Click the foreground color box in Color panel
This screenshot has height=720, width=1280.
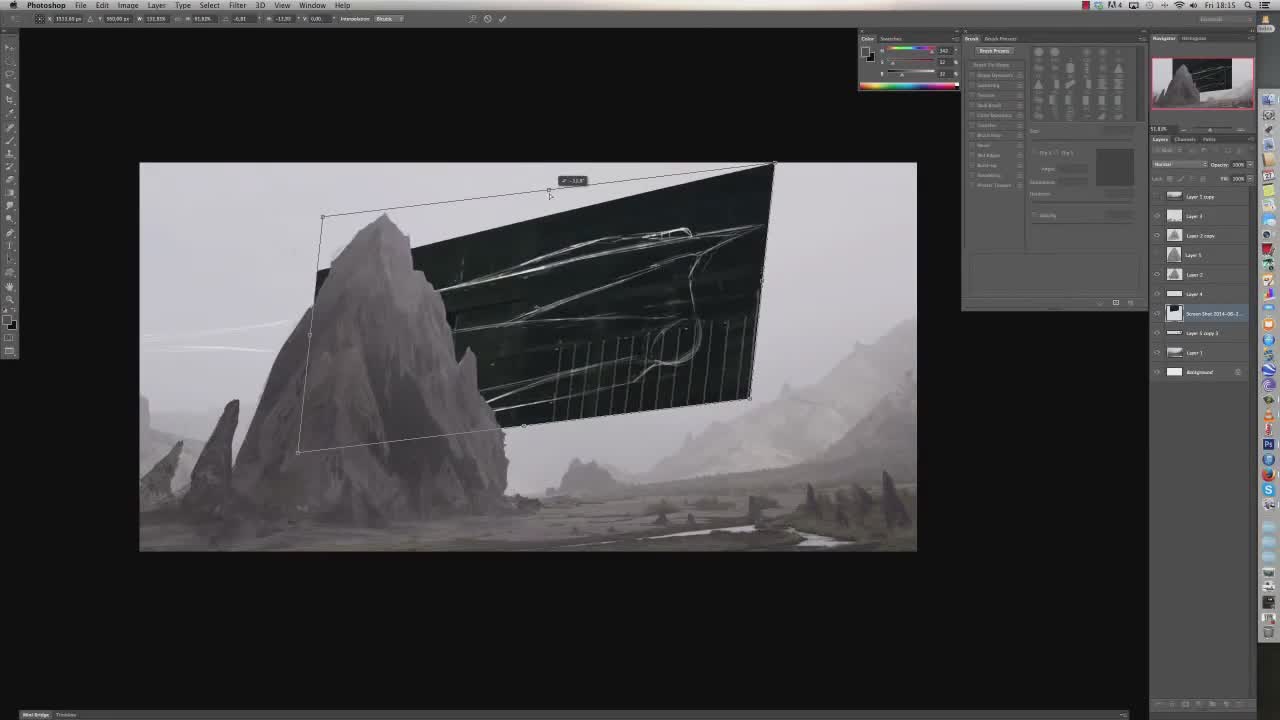tap(866, 51)
